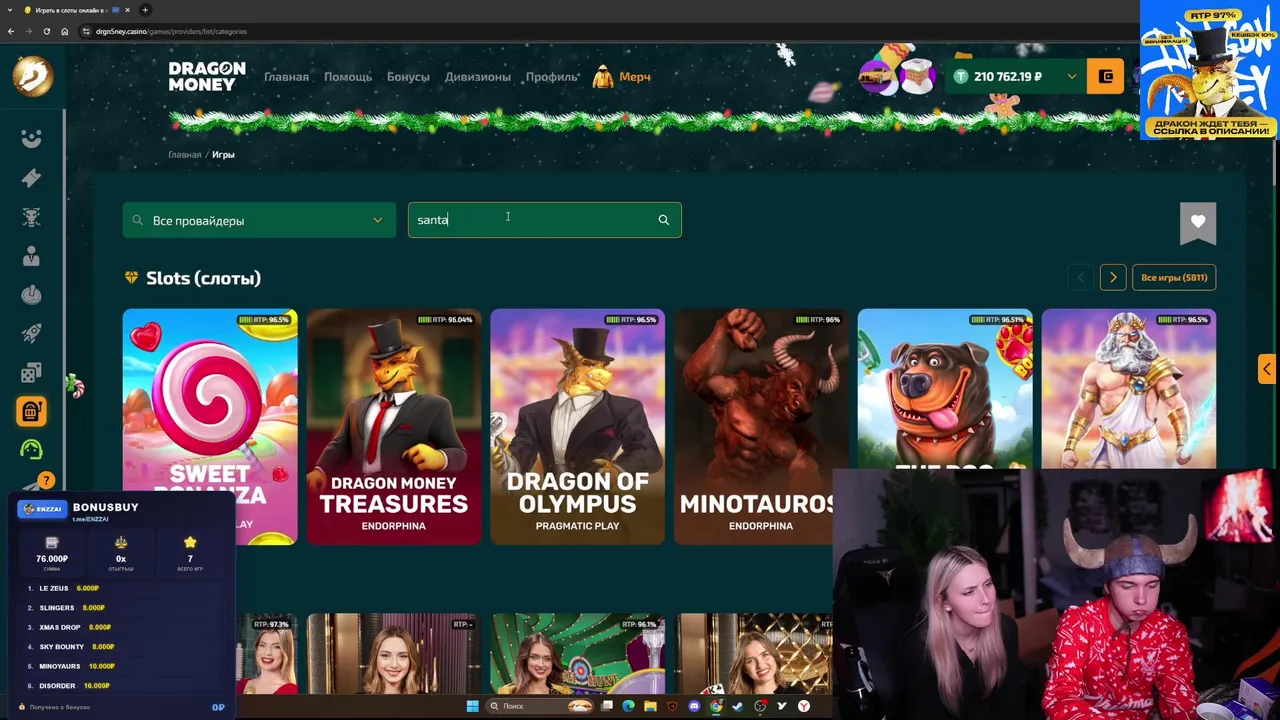Click the Все игры (5811) button
This screenshot has width=1280, height=720.
tap(1174, 278)
